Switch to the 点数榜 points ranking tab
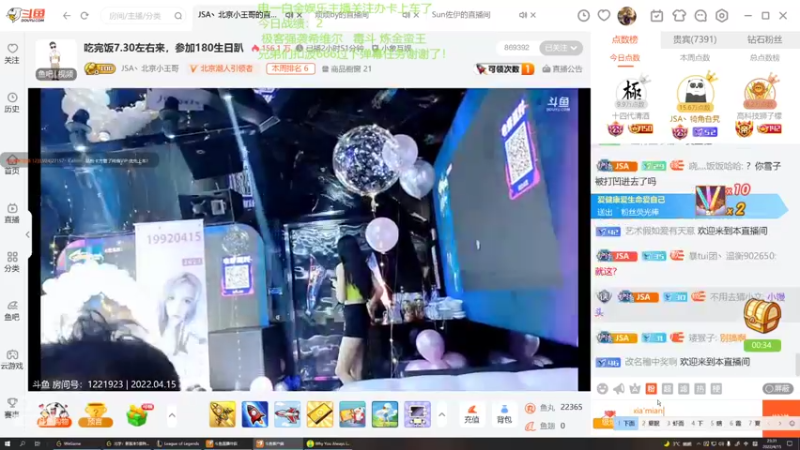The width and height of the screenshot is (800, 450). [x=624, y=39]
